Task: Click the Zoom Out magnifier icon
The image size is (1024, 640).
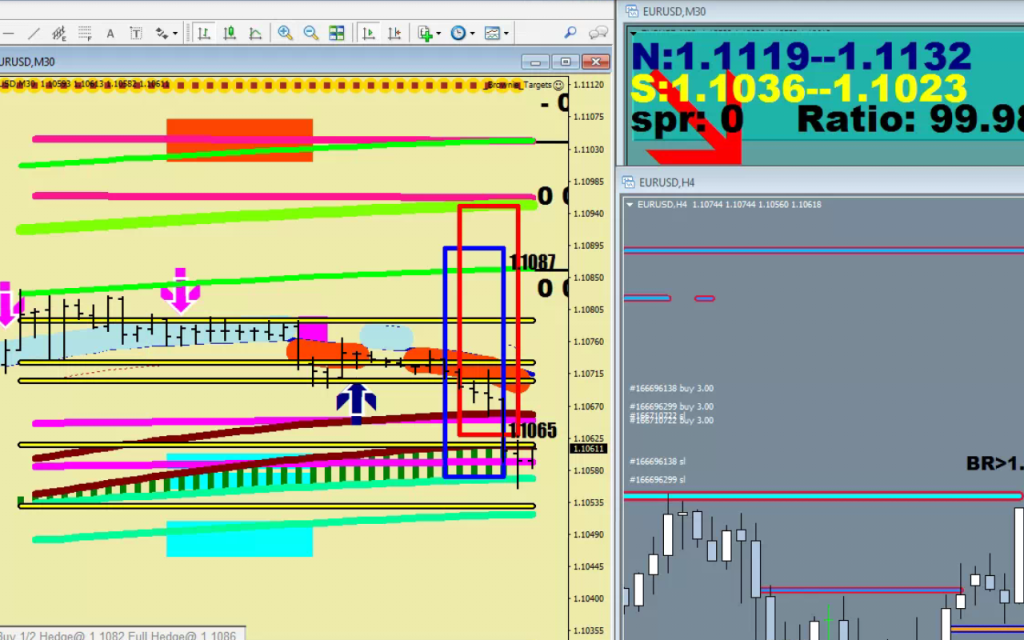Action: coord(311,33)
